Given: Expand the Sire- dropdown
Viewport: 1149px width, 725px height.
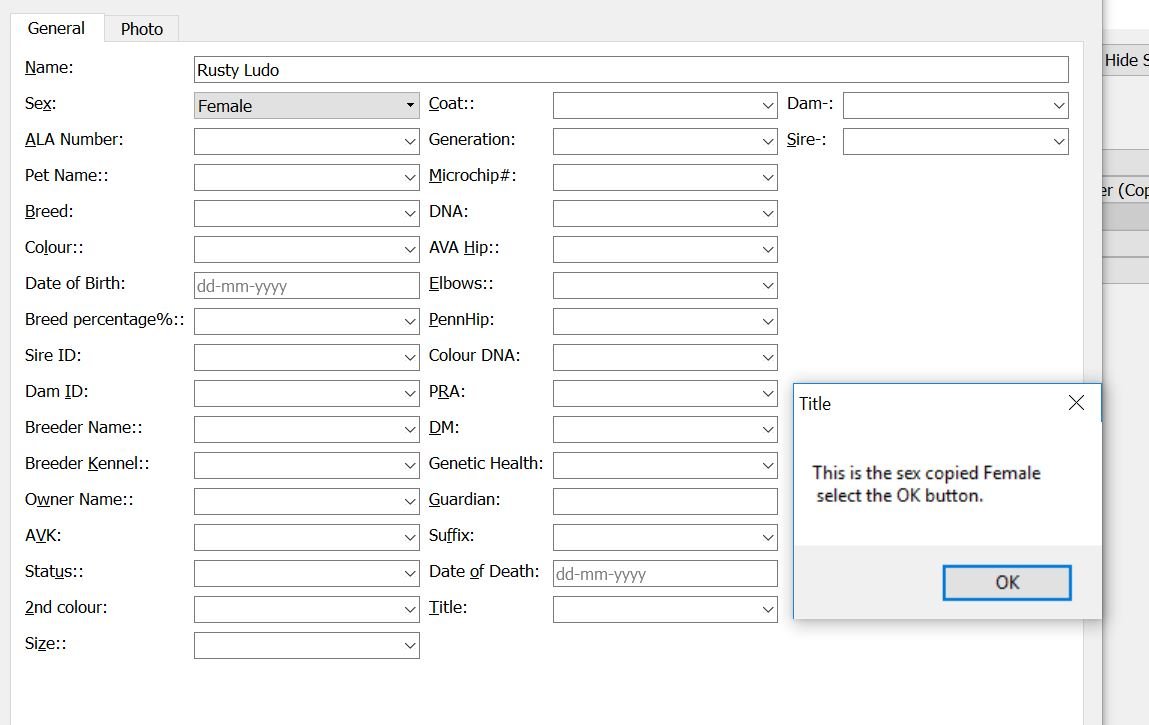Looking at the screenshot, I should tap(1058, 142).
